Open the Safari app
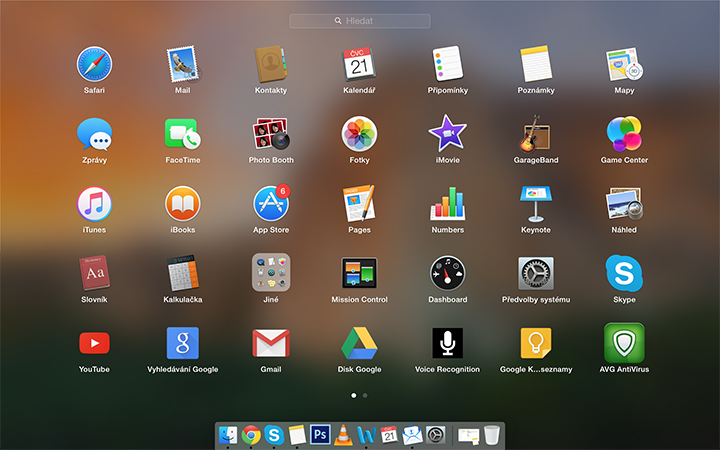The width and height of the screenshot is (720, 450). (94, 64)
